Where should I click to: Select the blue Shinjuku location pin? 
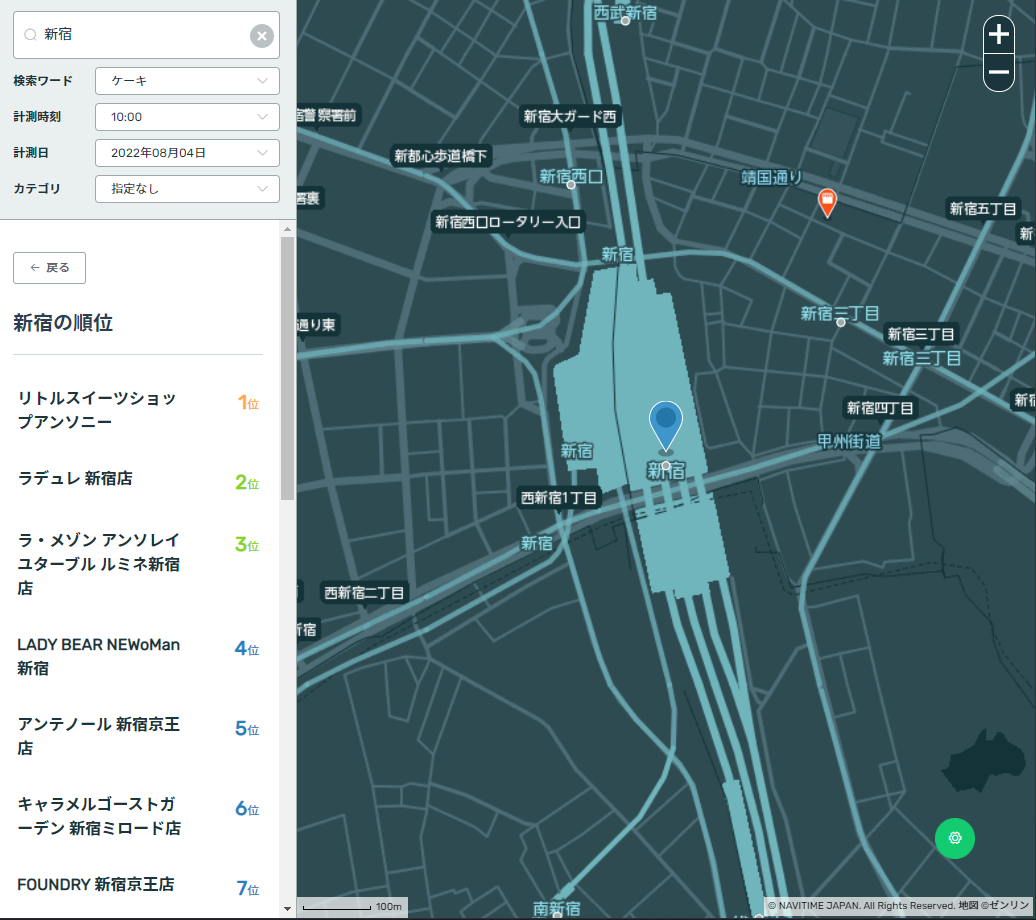click(666, 426)
